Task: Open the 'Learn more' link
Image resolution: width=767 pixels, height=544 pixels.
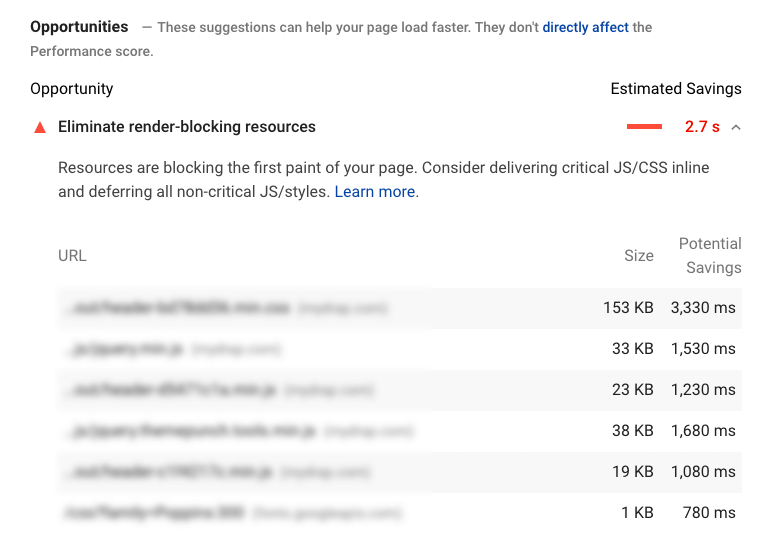Action: pyautogui.click(x=375, y=191)
